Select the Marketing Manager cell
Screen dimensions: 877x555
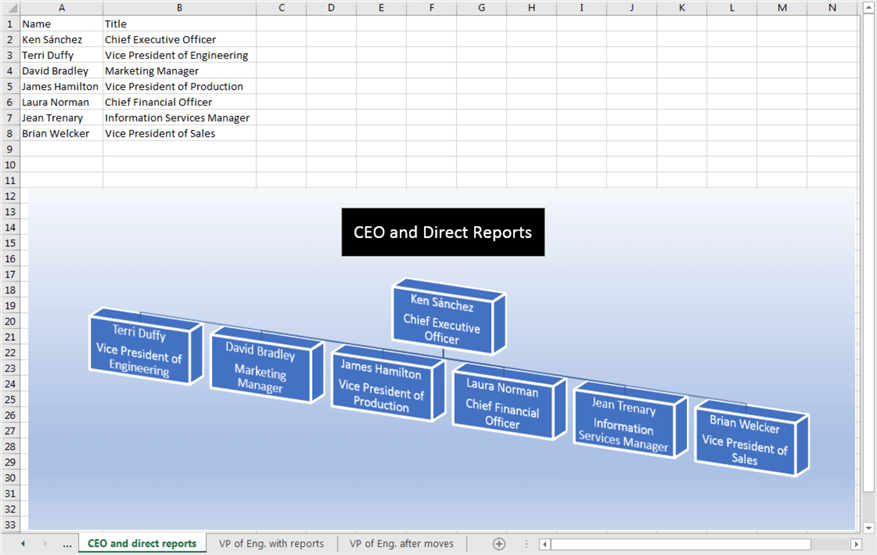[180, 71]
